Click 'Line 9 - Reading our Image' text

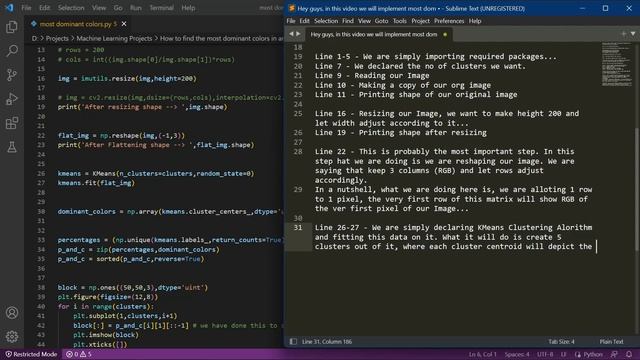pos(372,76)
